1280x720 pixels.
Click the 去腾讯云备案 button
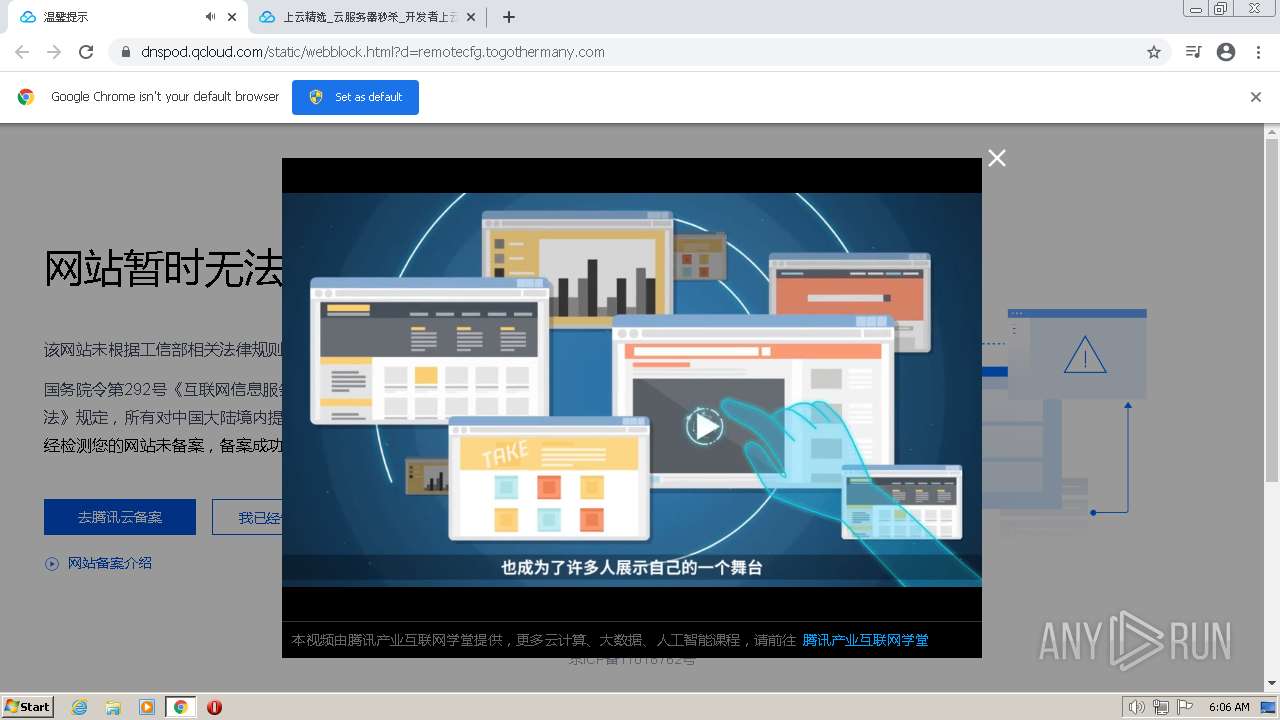pyautogui.click(x=120, y=517)
